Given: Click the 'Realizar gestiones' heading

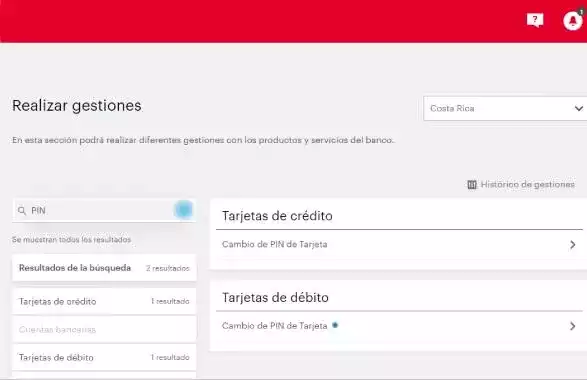Looking at the screenshot, I should tap(77, 106).
